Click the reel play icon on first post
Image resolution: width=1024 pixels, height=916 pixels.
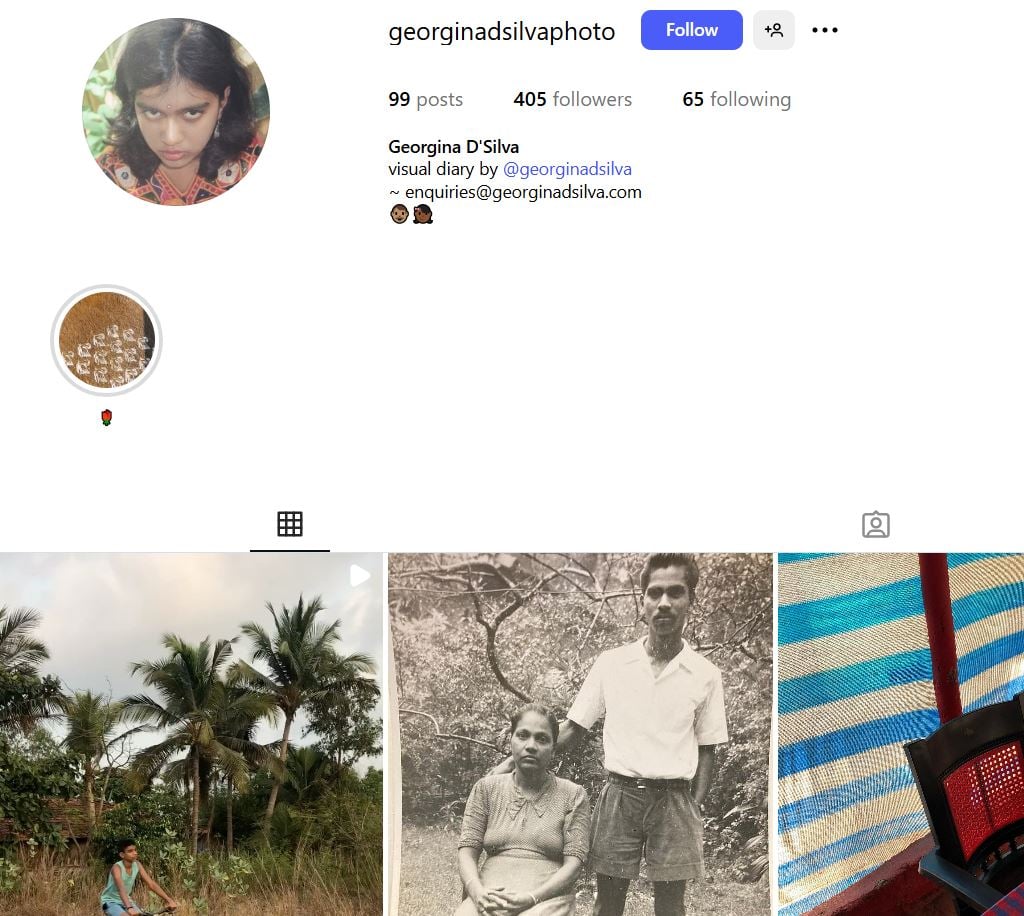(360, 576)
